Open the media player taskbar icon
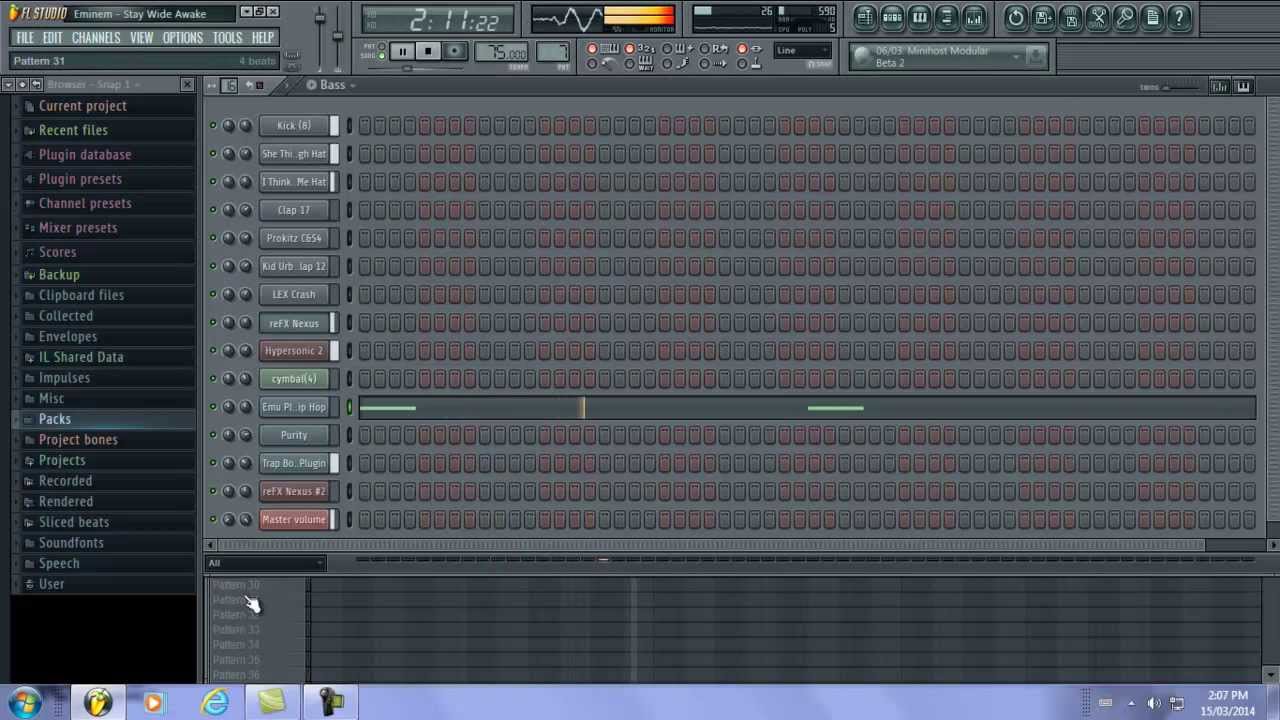The width and height of the screenshot is (1280, 720). 153,703
